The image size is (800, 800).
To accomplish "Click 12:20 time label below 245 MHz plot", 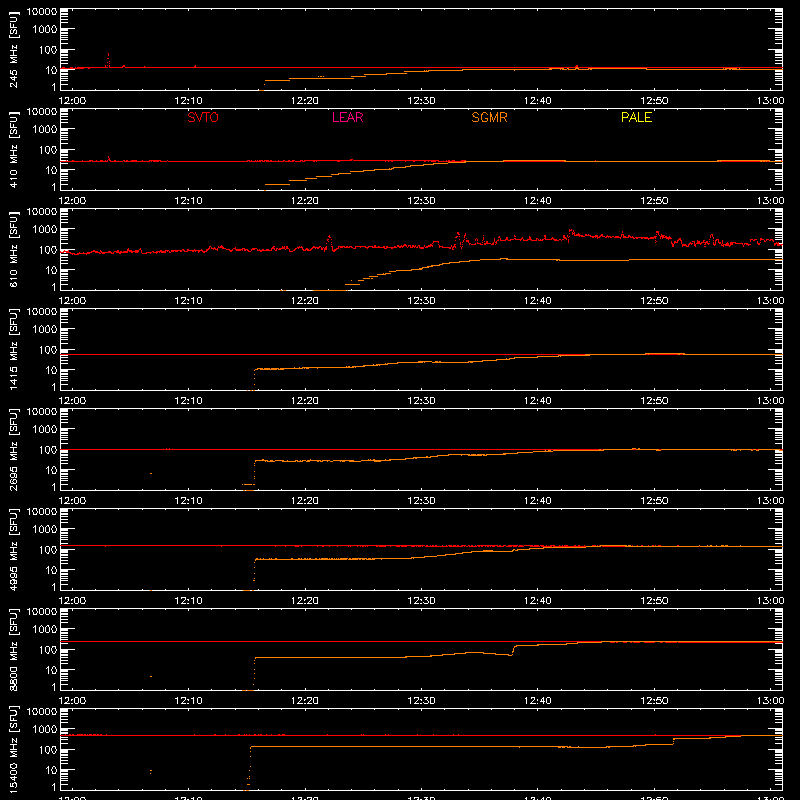I will [305, 101].
